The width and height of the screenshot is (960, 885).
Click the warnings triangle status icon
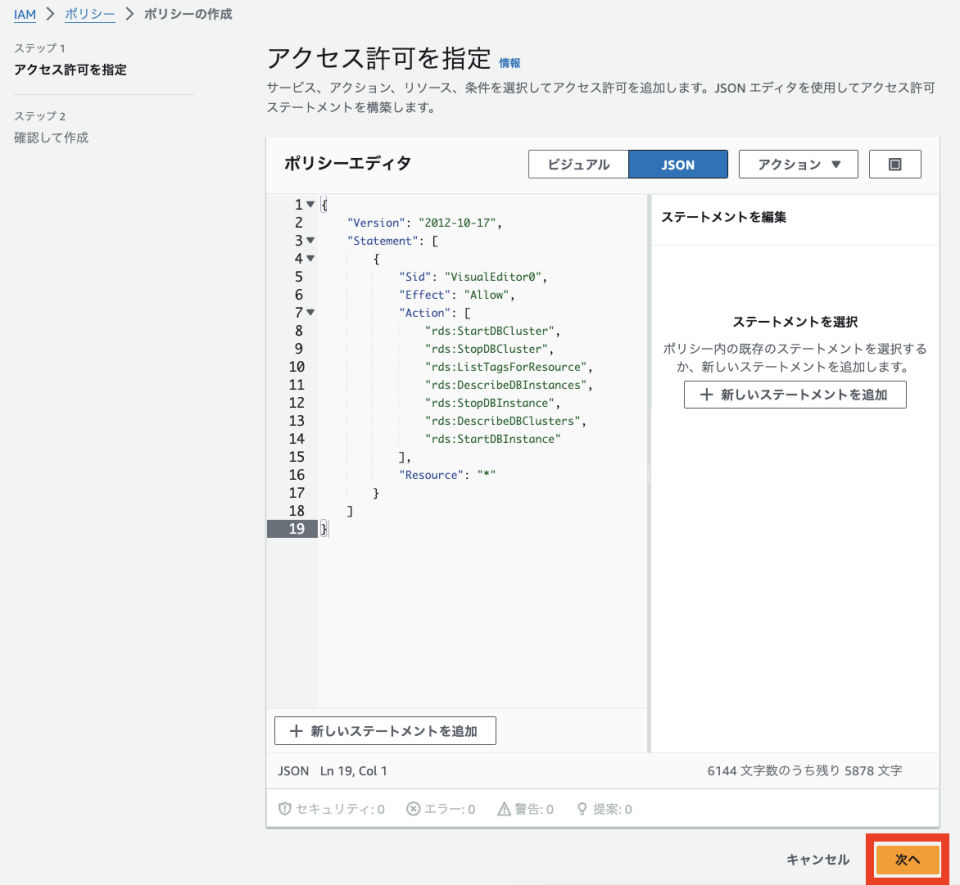[506, 809]
